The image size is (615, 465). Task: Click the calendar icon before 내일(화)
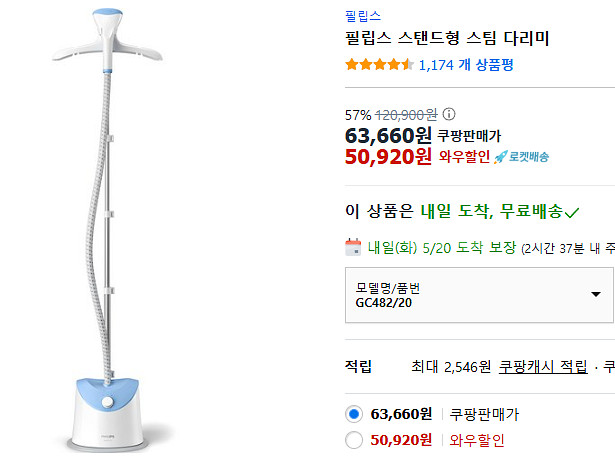[x=352, y=247]
